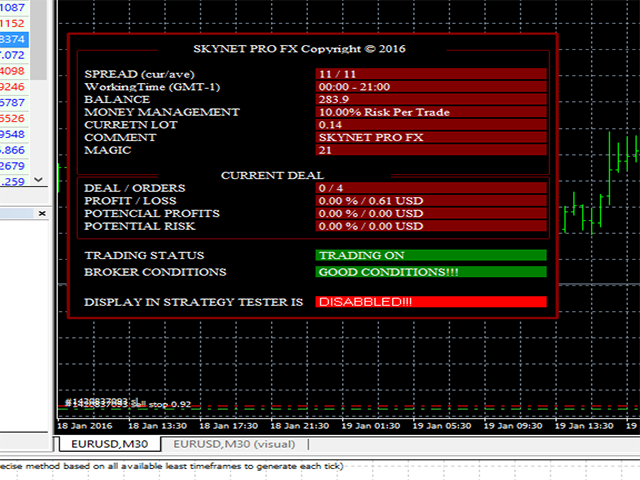The height and width of the screenshot is (480, 640).
Task: Select the price row .866
Action: coord(14,150)
